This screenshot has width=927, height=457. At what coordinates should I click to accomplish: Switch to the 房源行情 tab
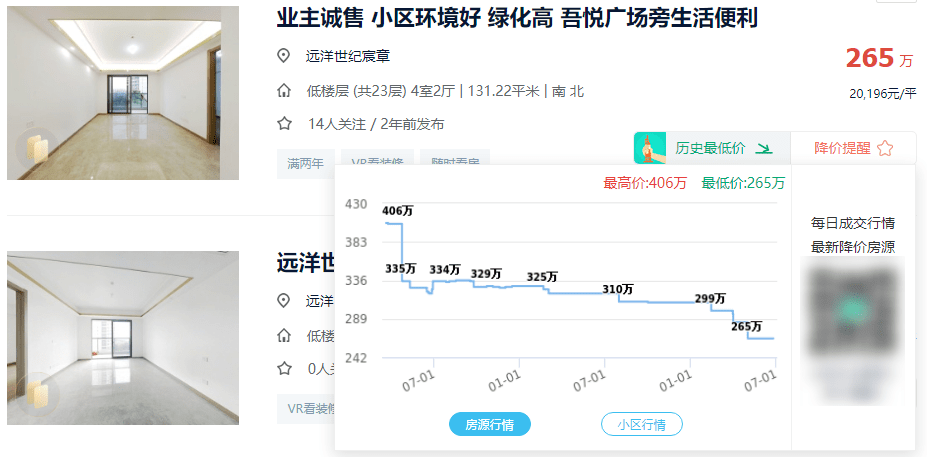490,424
